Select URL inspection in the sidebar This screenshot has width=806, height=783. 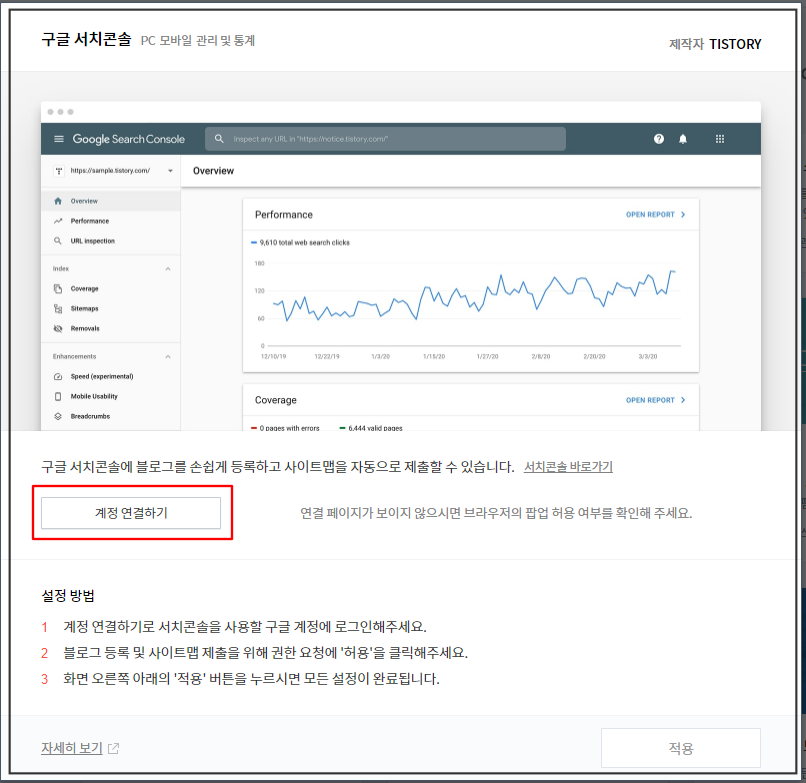[x=111, y=241]
